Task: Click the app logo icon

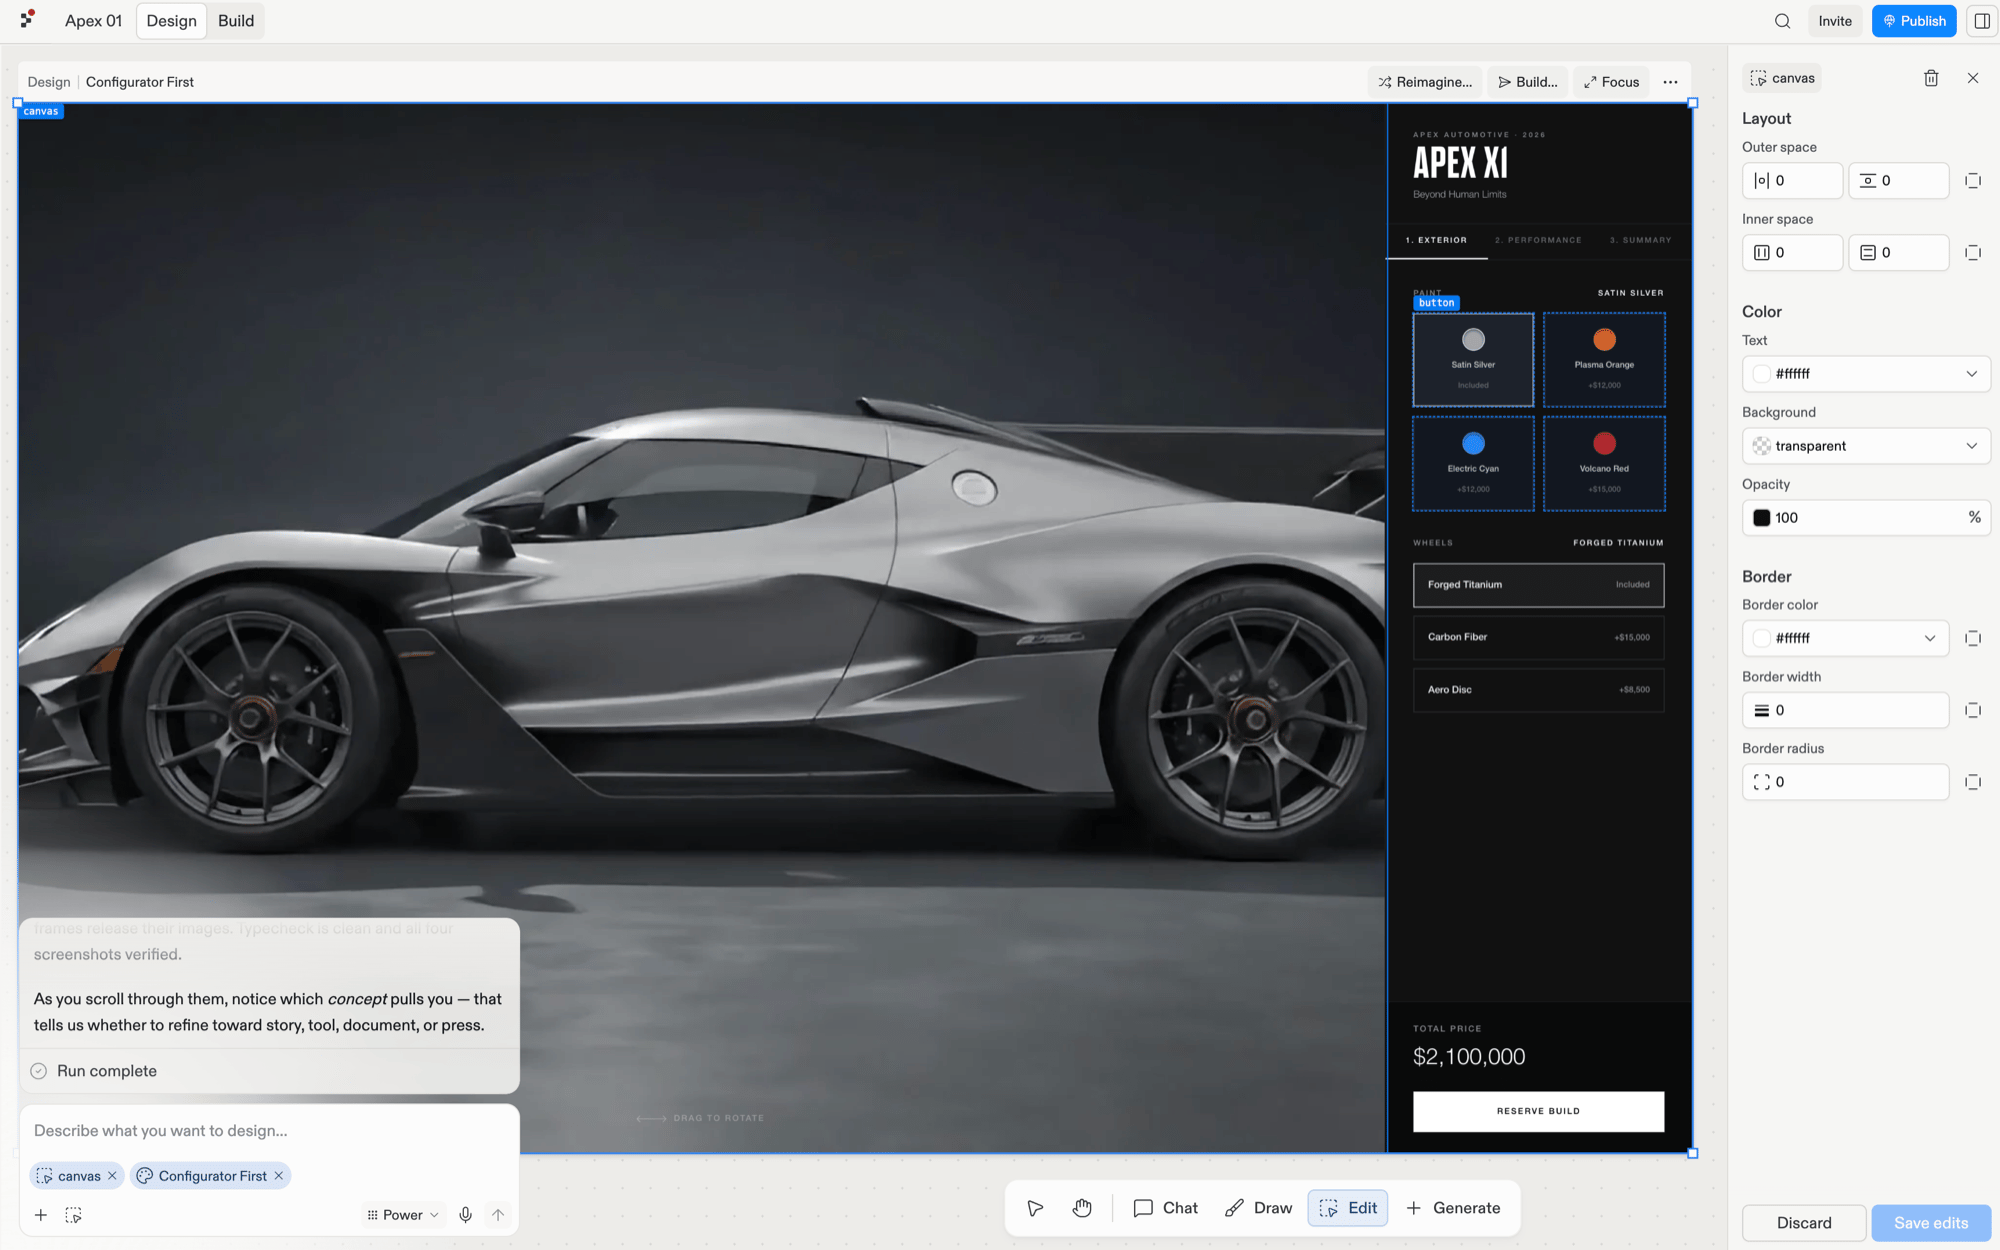Action: point(27,19)
